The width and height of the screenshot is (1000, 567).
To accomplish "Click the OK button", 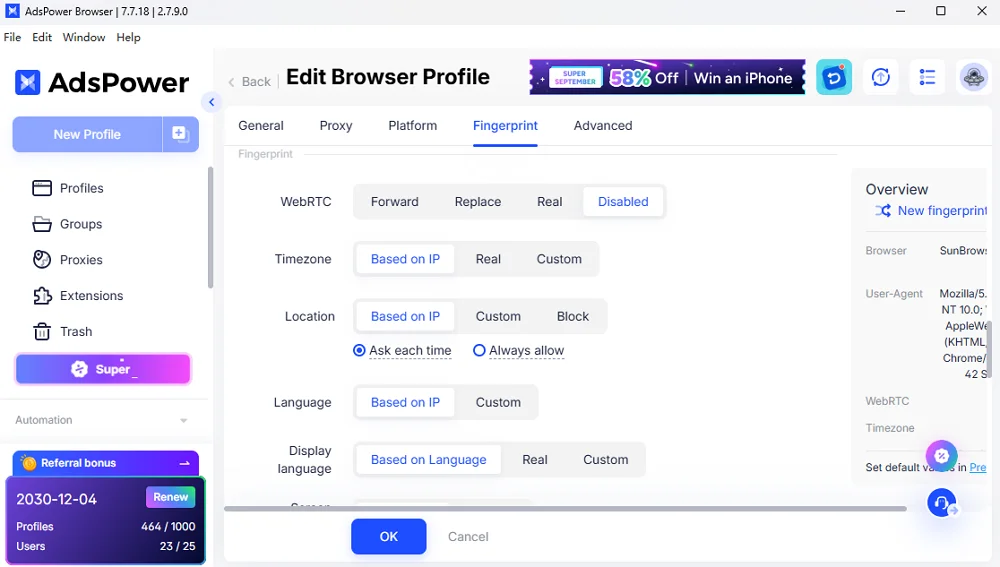I will click(x=388, y=537).
